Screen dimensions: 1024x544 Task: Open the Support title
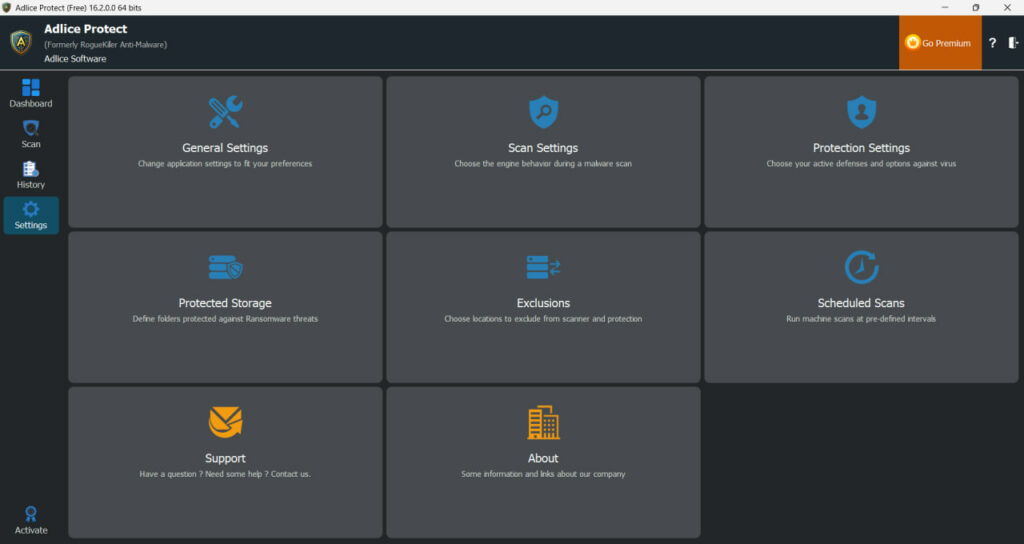225,458
